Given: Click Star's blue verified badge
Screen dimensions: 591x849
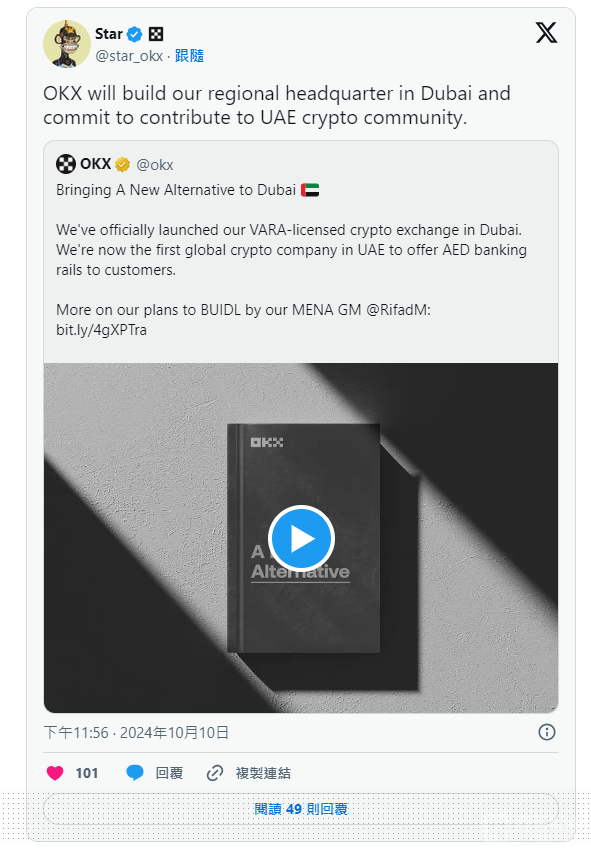Looking at the screenshot, I should (x=134, y=35).
